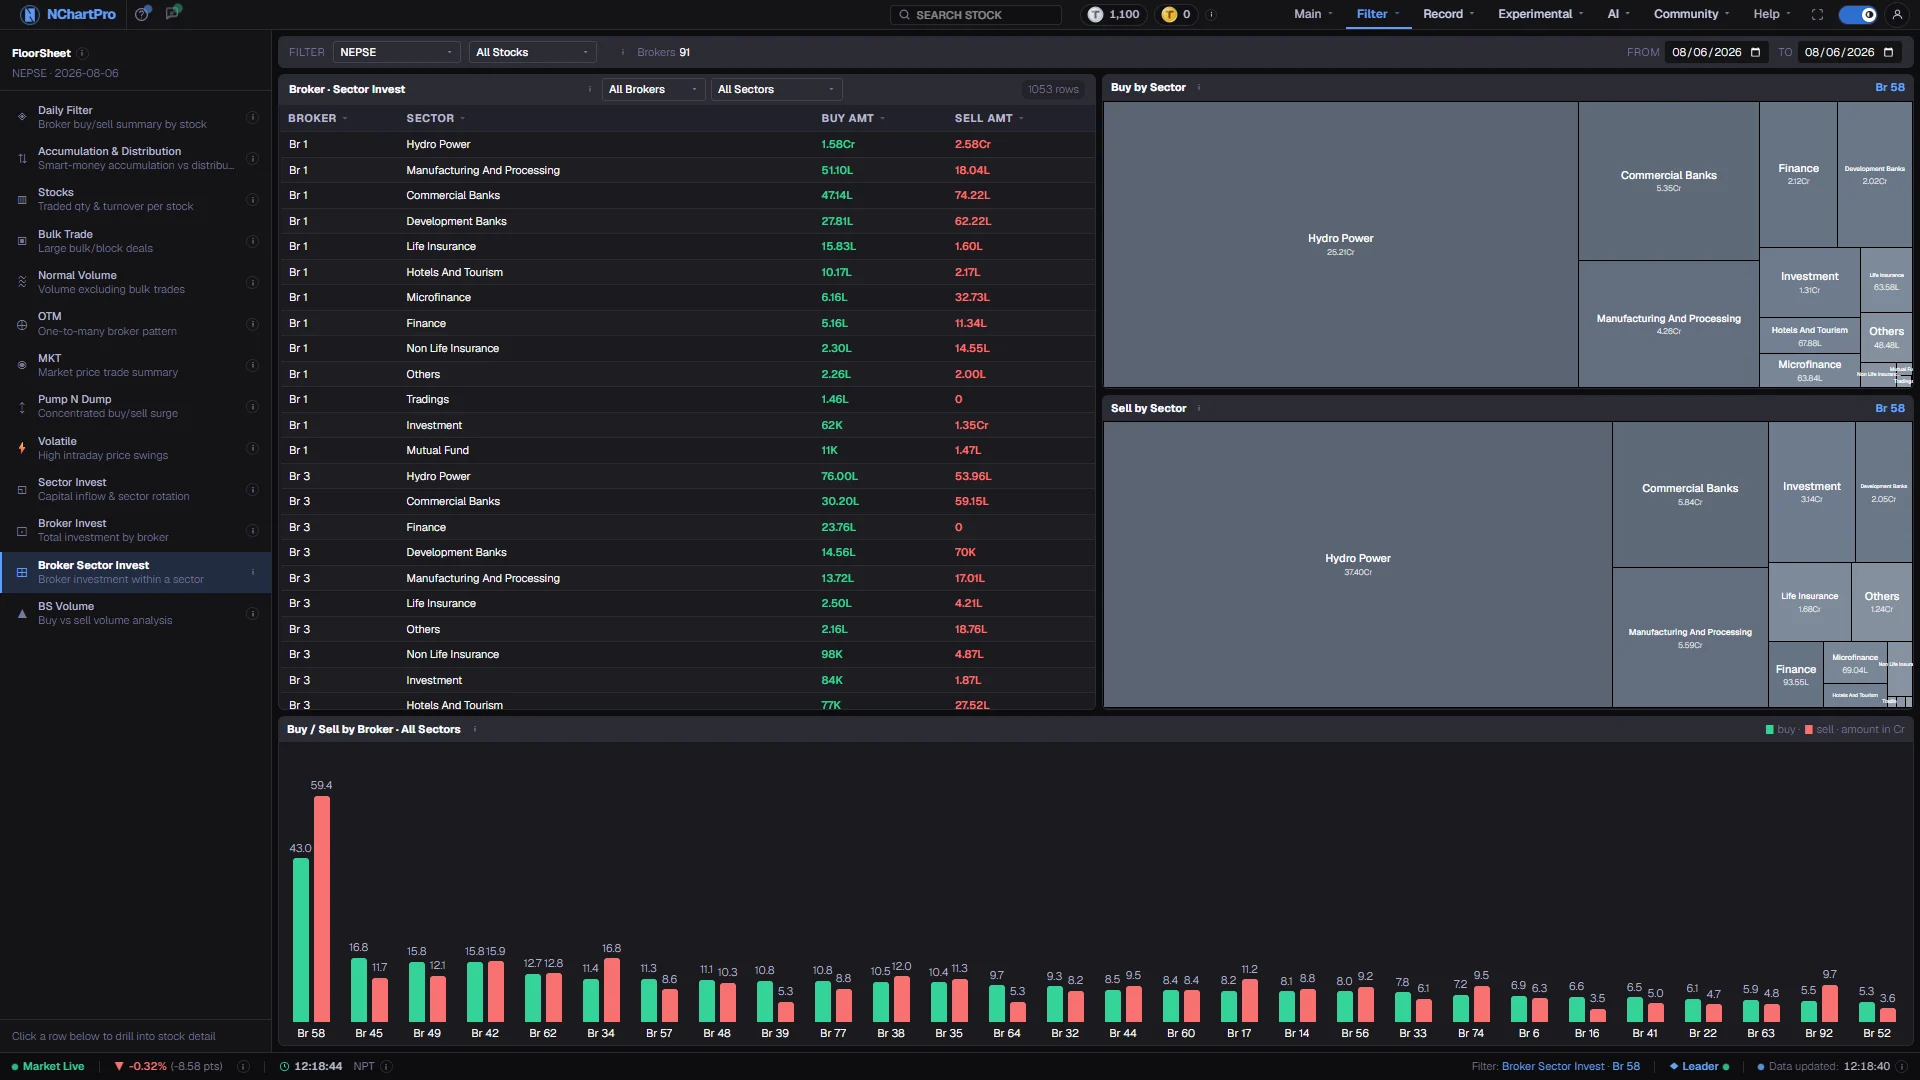Click the info icon next to the token counters
Screen dimensions: 1920x1080
1212,14
